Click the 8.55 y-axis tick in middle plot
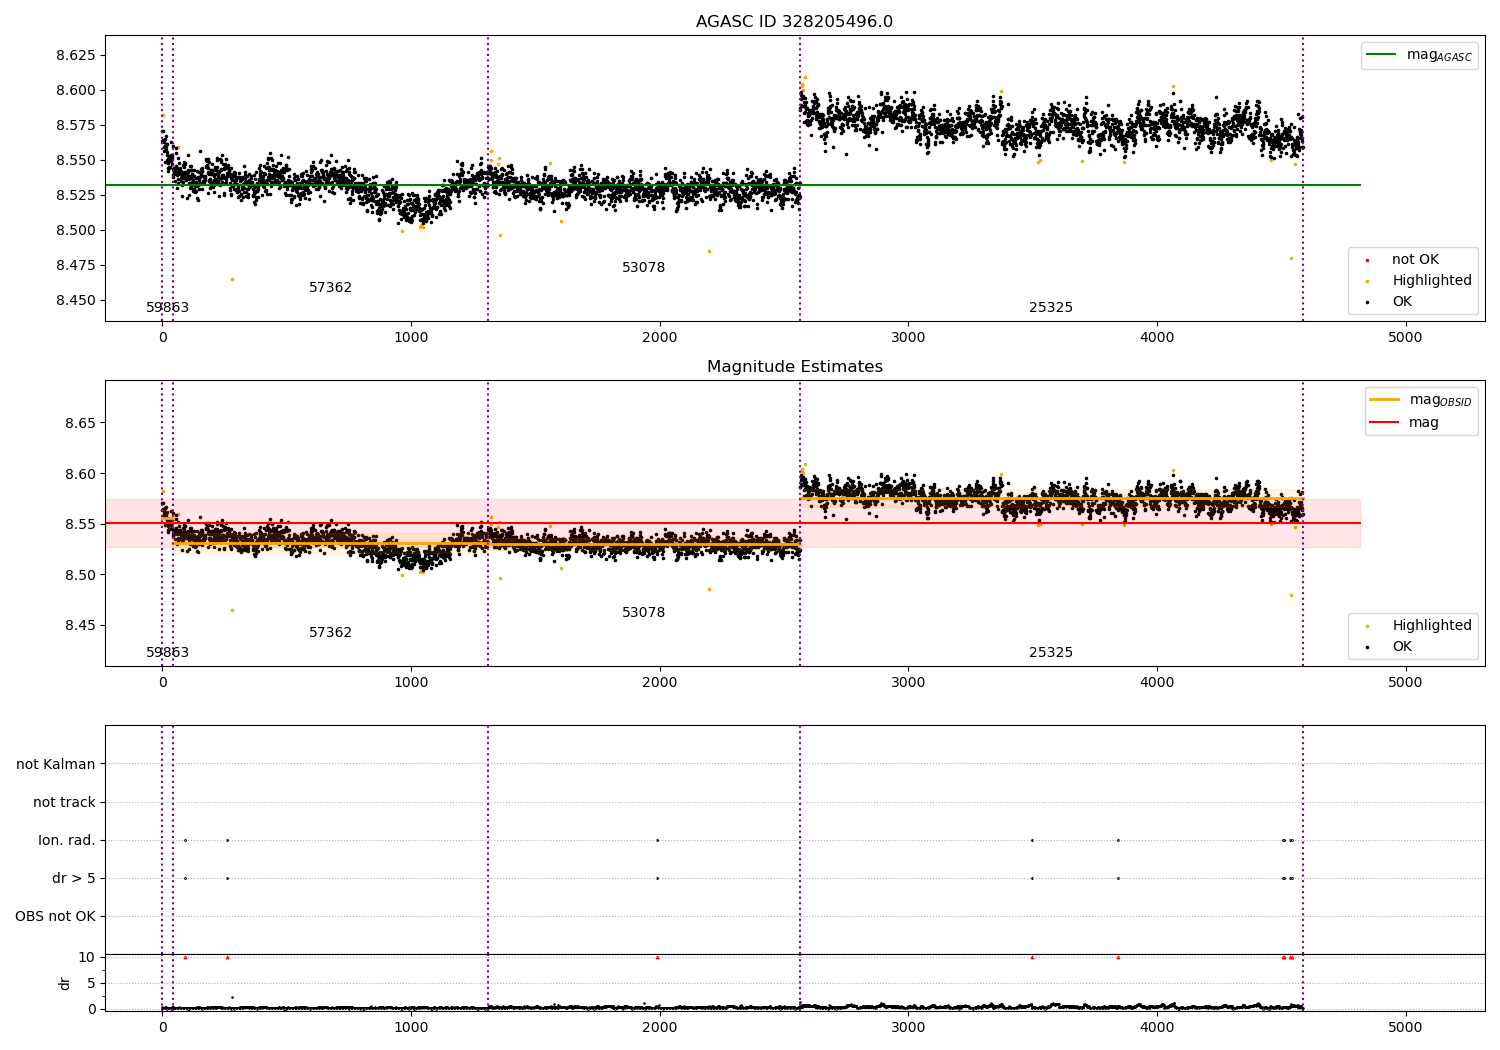Image resolution: width=1500 pixels, height=1050 pixels. (x=80, y=525)
